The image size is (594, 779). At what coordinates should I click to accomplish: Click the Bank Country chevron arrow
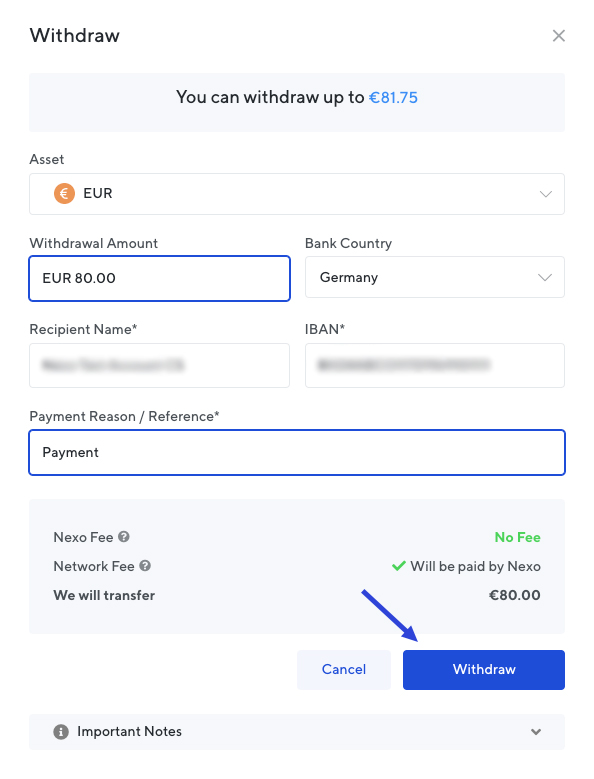pyautogui.click(x=545, y=277)
